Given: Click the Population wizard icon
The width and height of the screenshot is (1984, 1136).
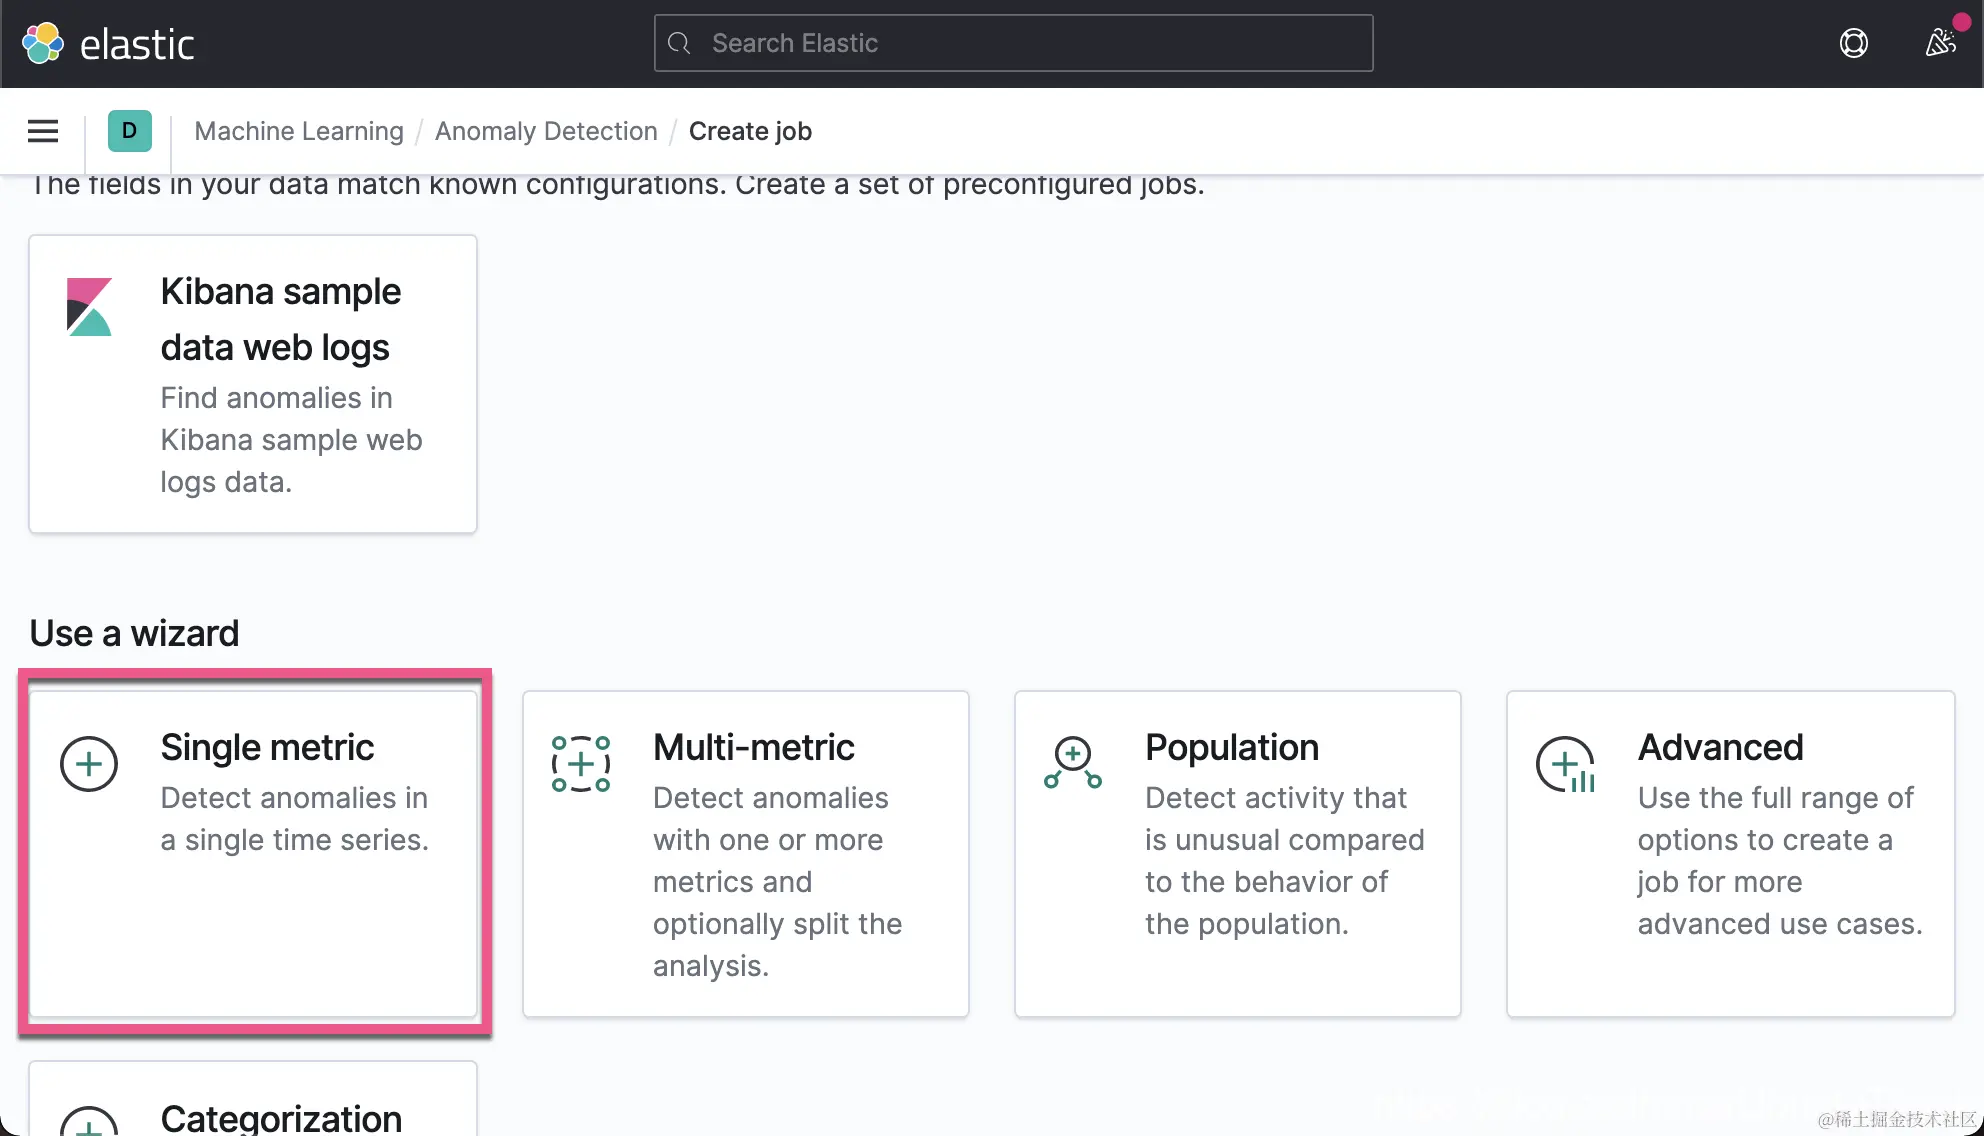Looking at the screenshot, I should [1073, 764].
